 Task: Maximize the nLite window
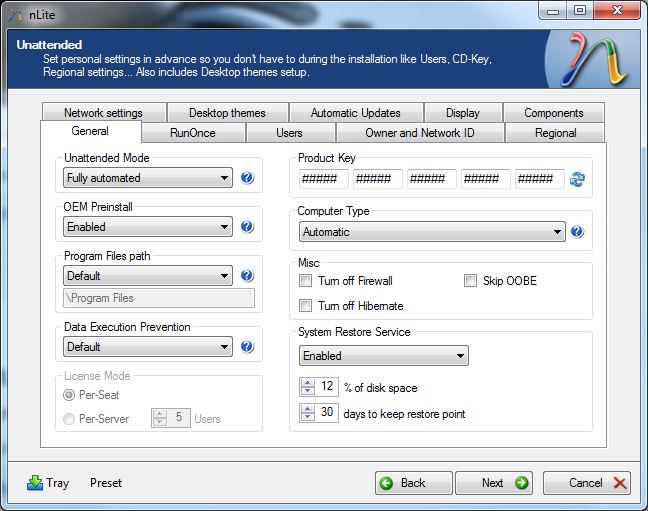tap(580, 11)
